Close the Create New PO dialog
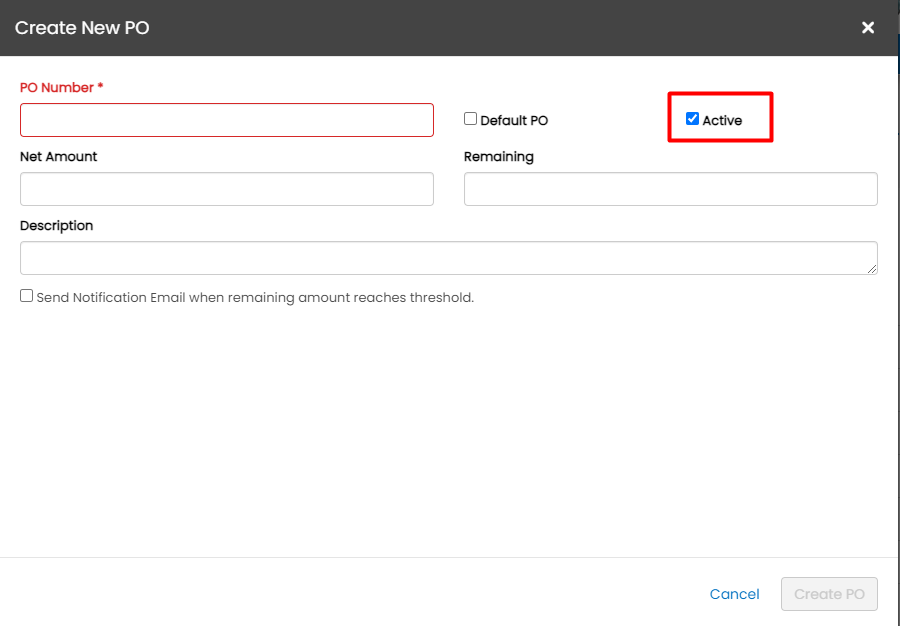This screenshot has width=900, height=626. pos(868,28)
